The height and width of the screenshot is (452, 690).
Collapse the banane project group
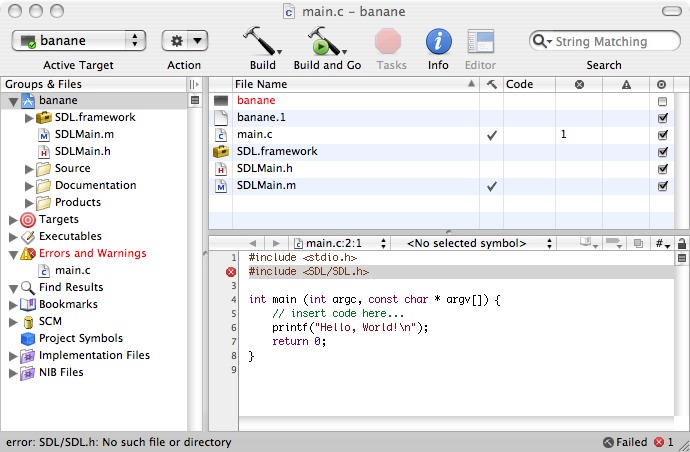click(x=13, y=102)
